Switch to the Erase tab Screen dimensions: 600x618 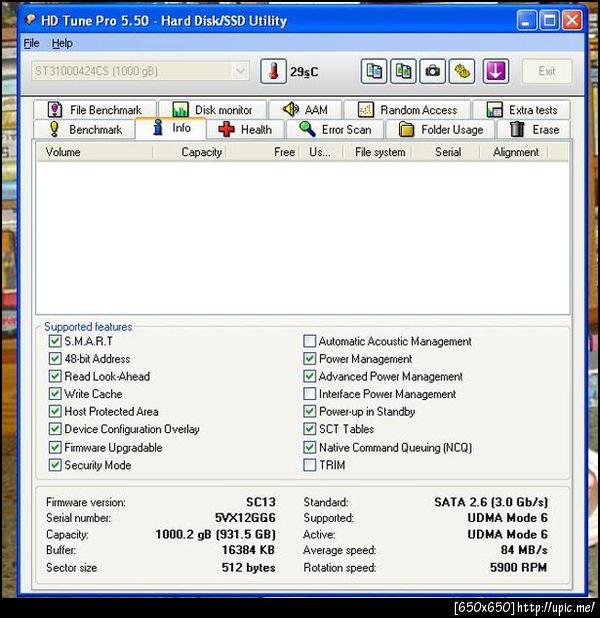click(x=534, y=129)
